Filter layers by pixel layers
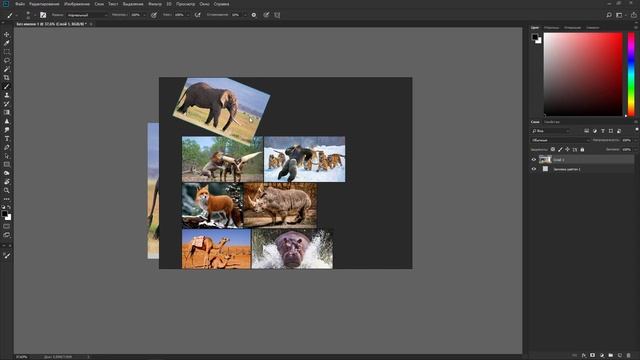 click(587, 131)
